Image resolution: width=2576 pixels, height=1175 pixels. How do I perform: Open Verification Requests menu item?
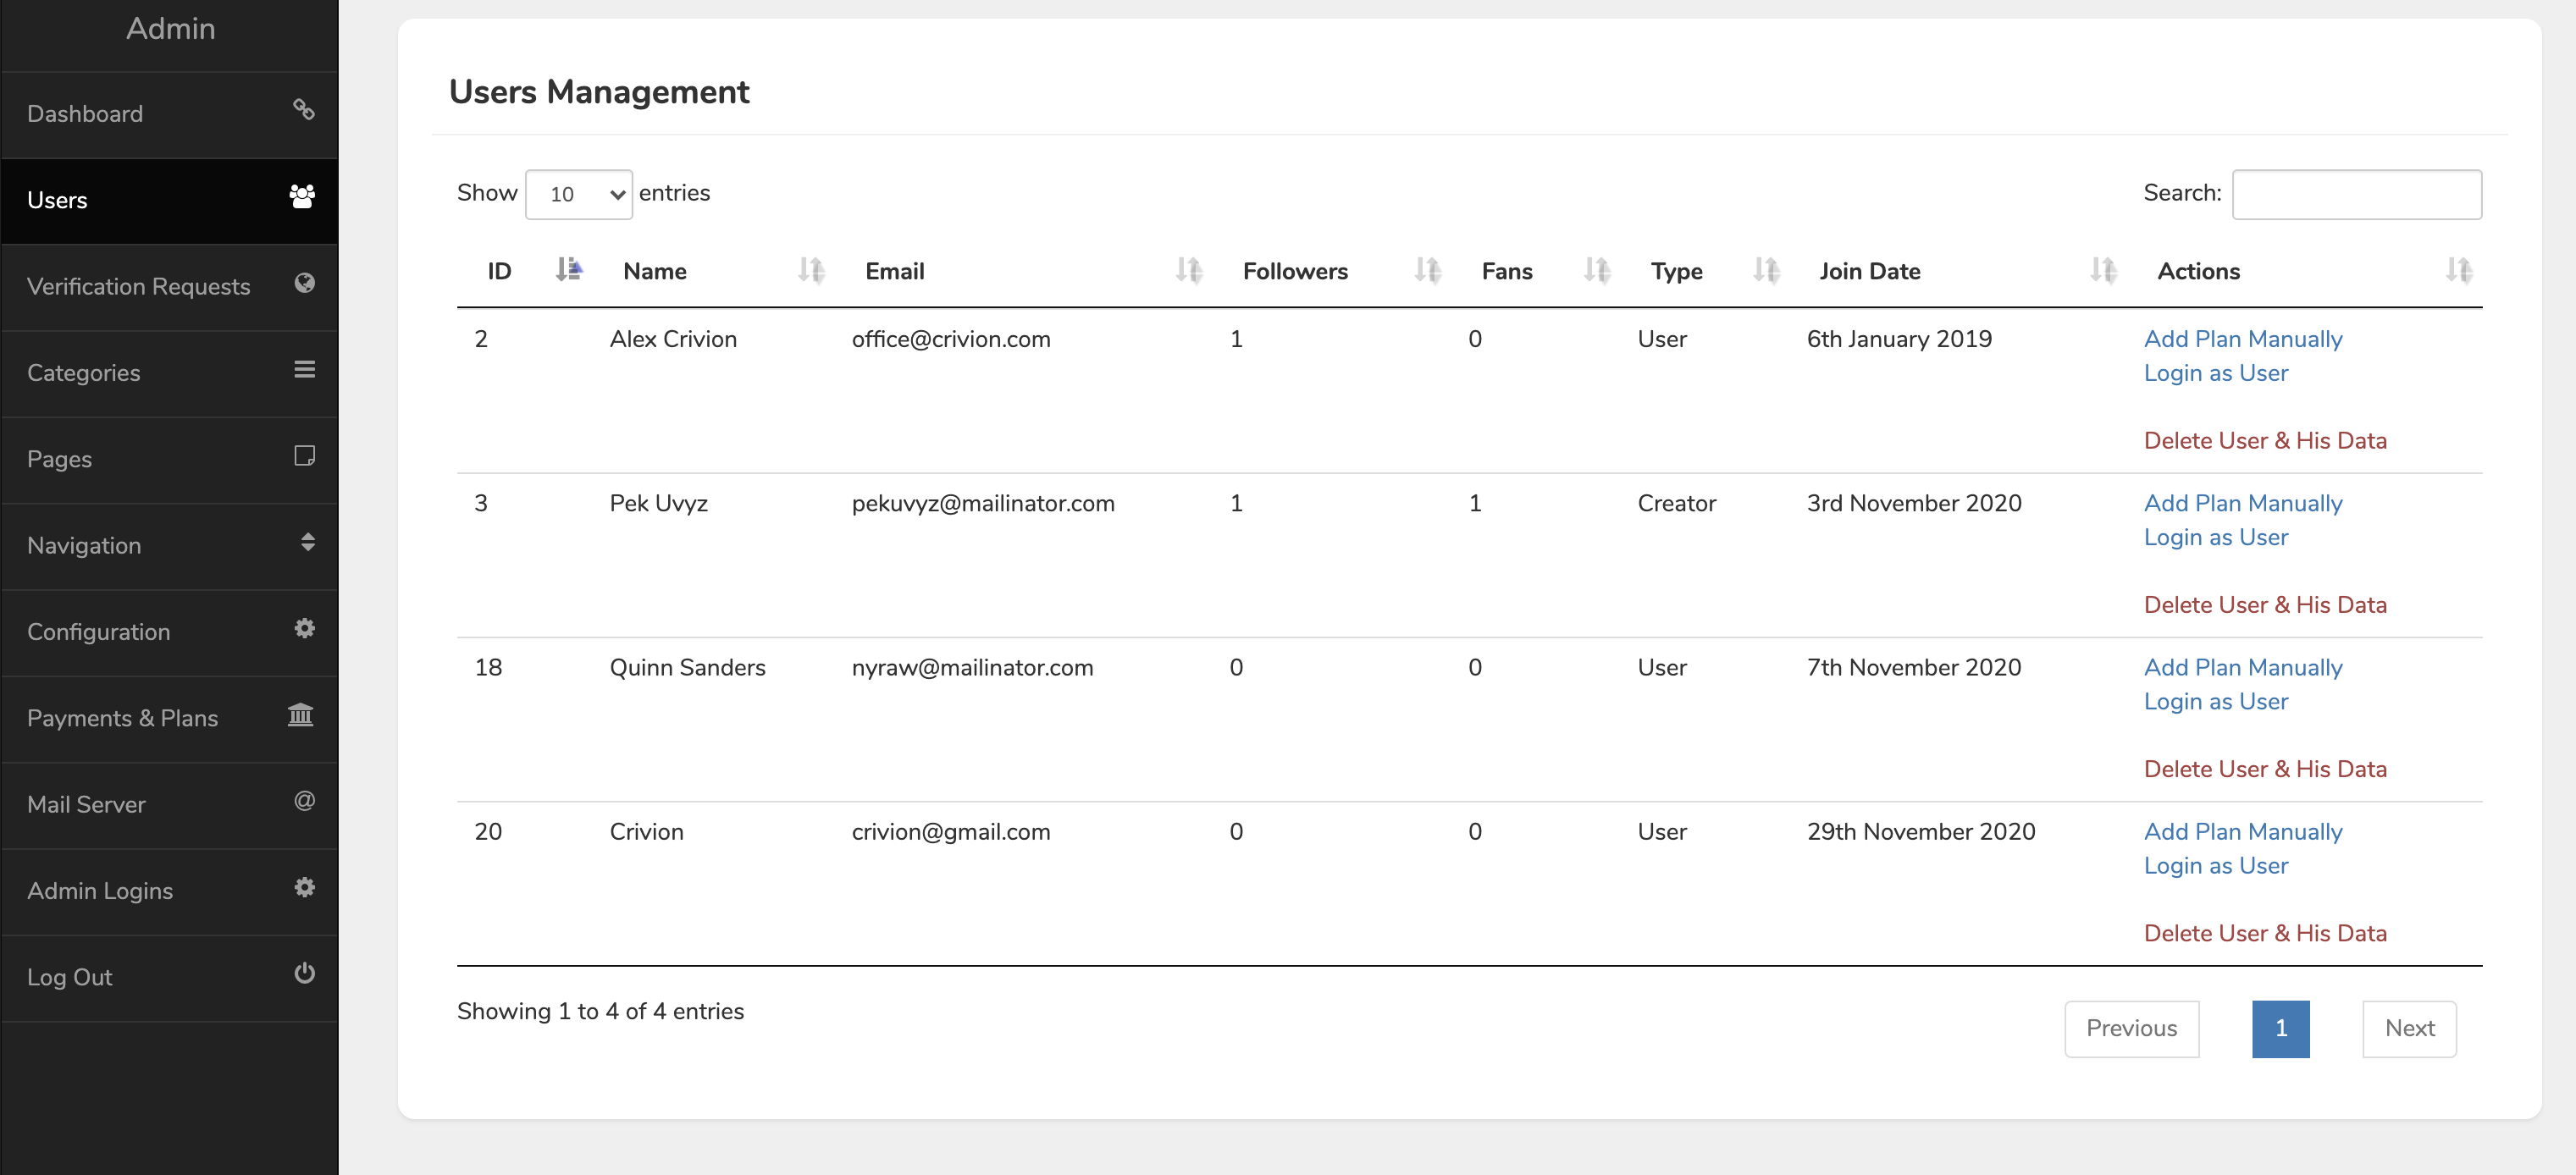pos(169,287)
